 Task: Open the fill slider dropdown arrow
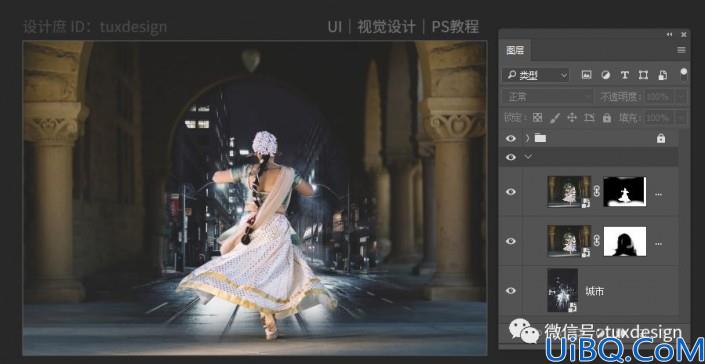[x=682, y=118]
